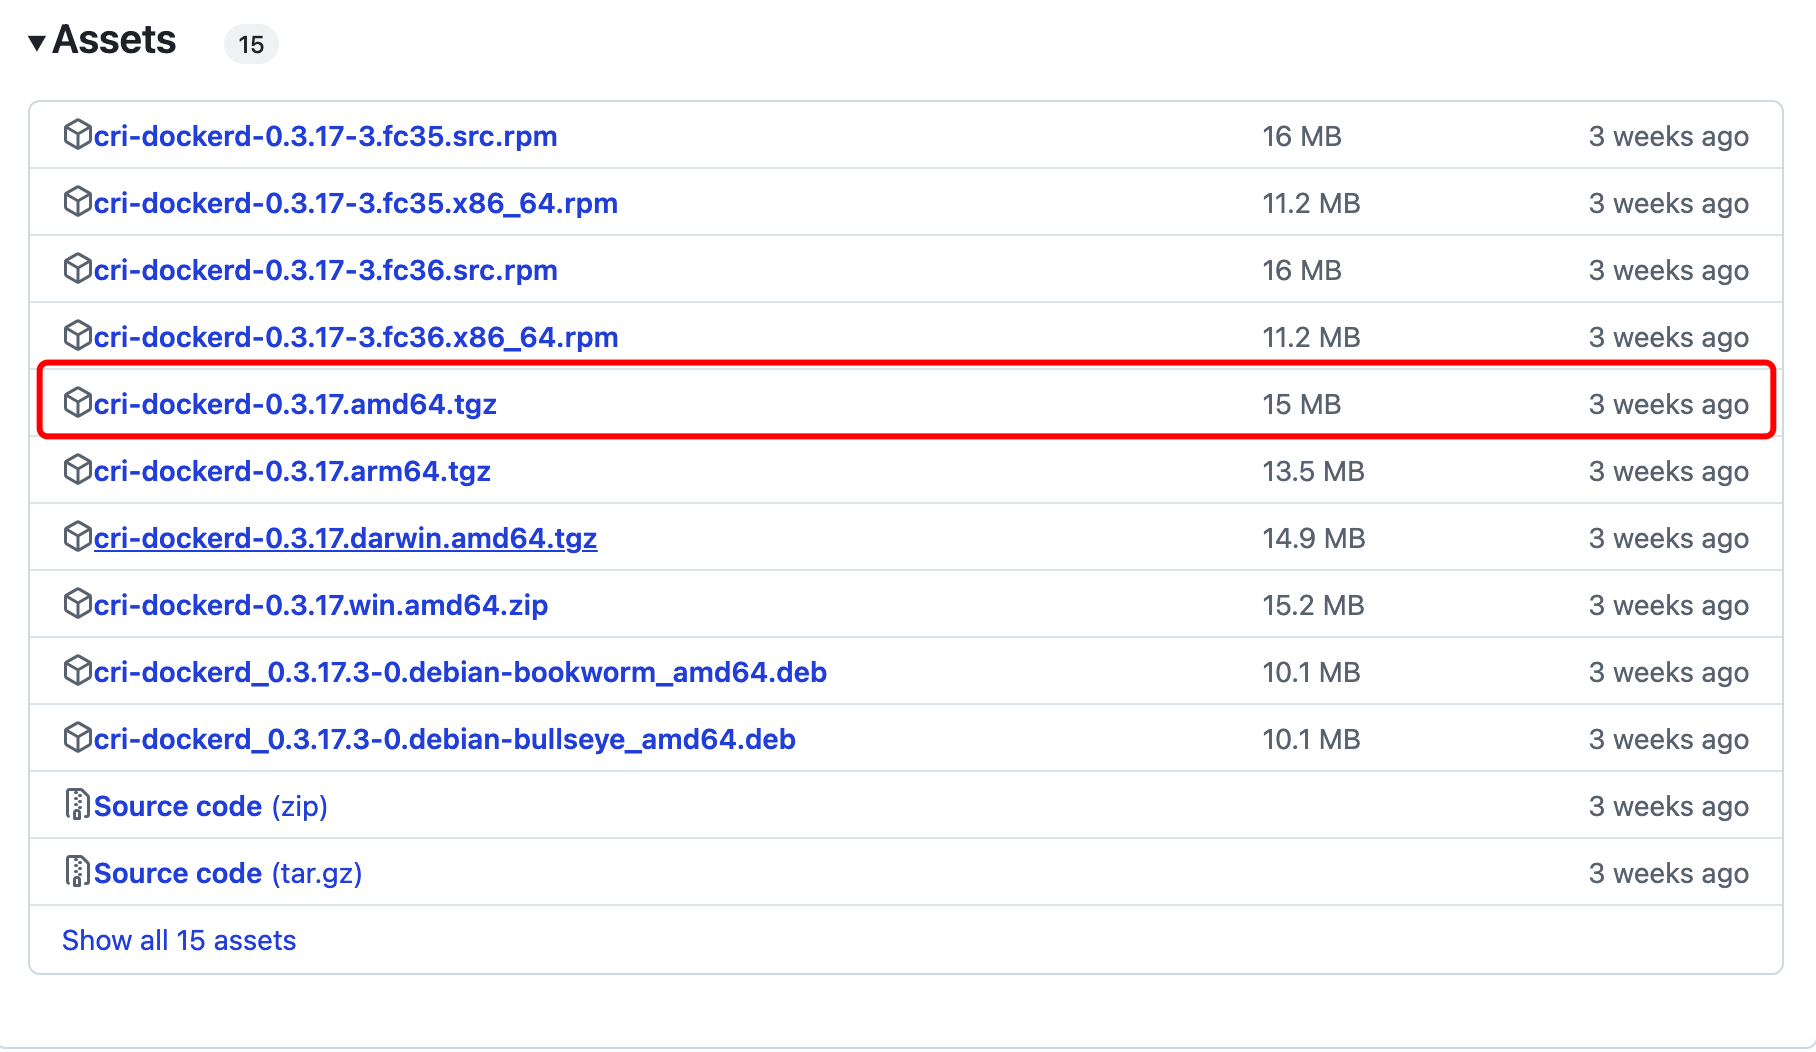The image size is (1816, 1052).
Task: Click package icon beside fc36.src.rpm
Action: (x=77, y=269)
